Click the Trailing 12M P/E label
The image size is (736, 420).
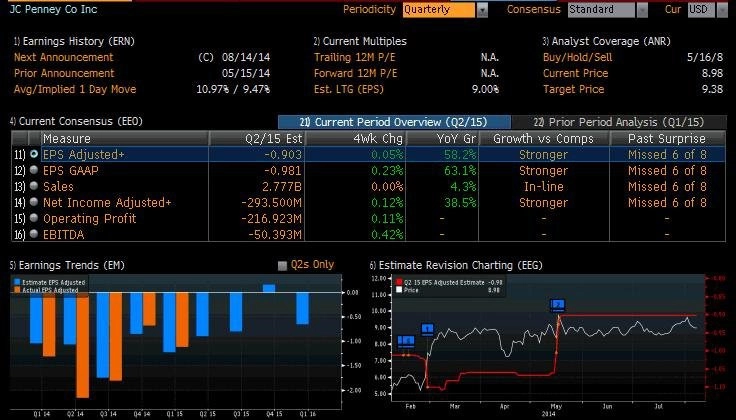[x=354, y=57]
